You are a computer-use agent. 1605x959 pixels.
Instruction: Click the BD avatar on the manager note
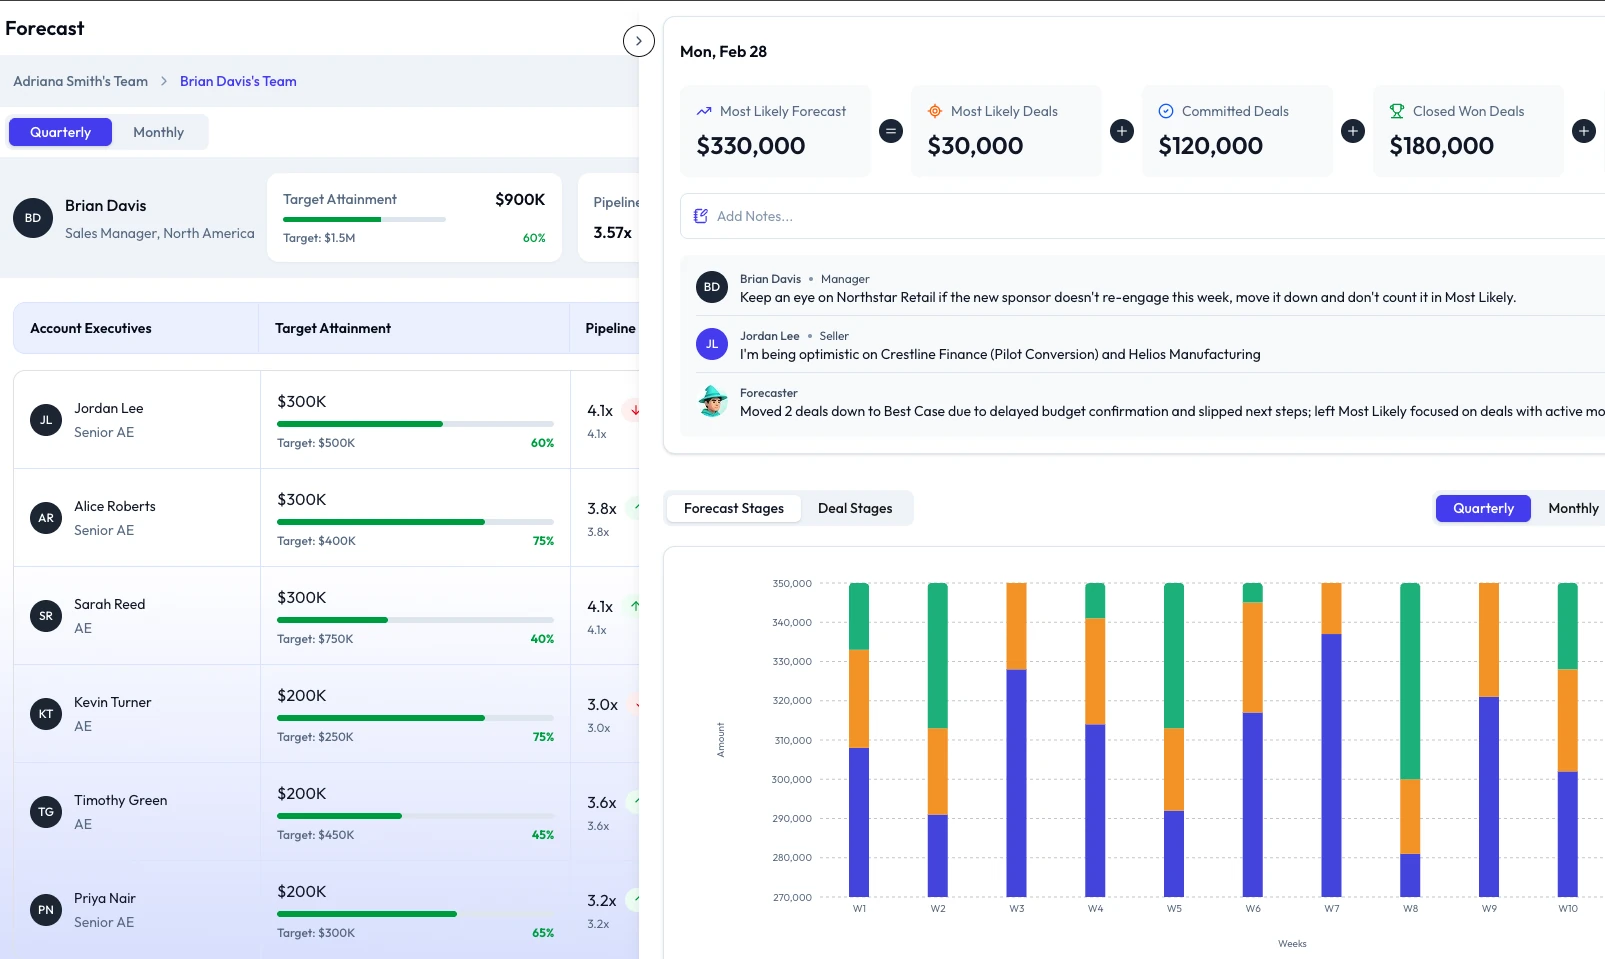tap(712, 287)
